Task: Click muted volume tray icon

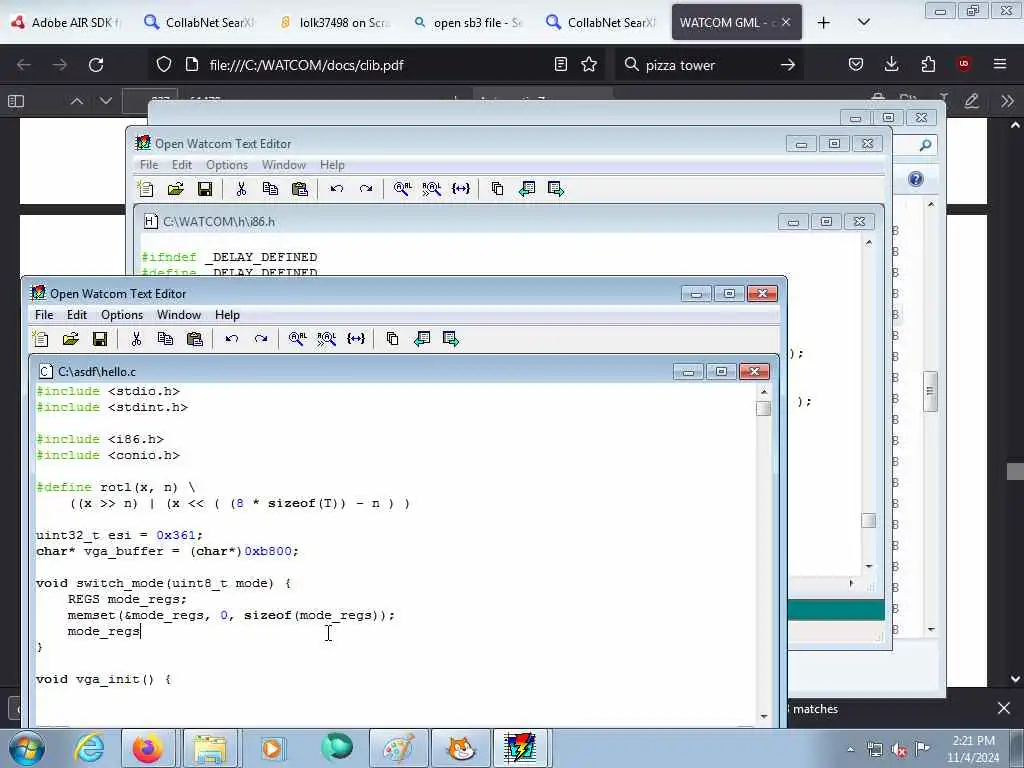Action: 899,750
